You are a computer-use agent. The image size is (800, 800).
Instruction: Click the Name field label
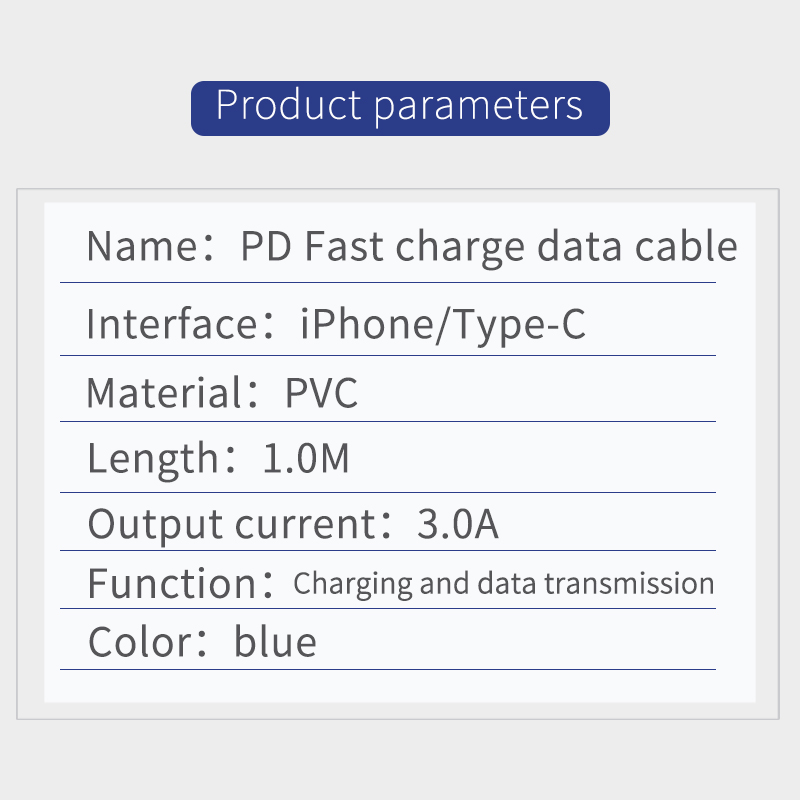(143, 246)
